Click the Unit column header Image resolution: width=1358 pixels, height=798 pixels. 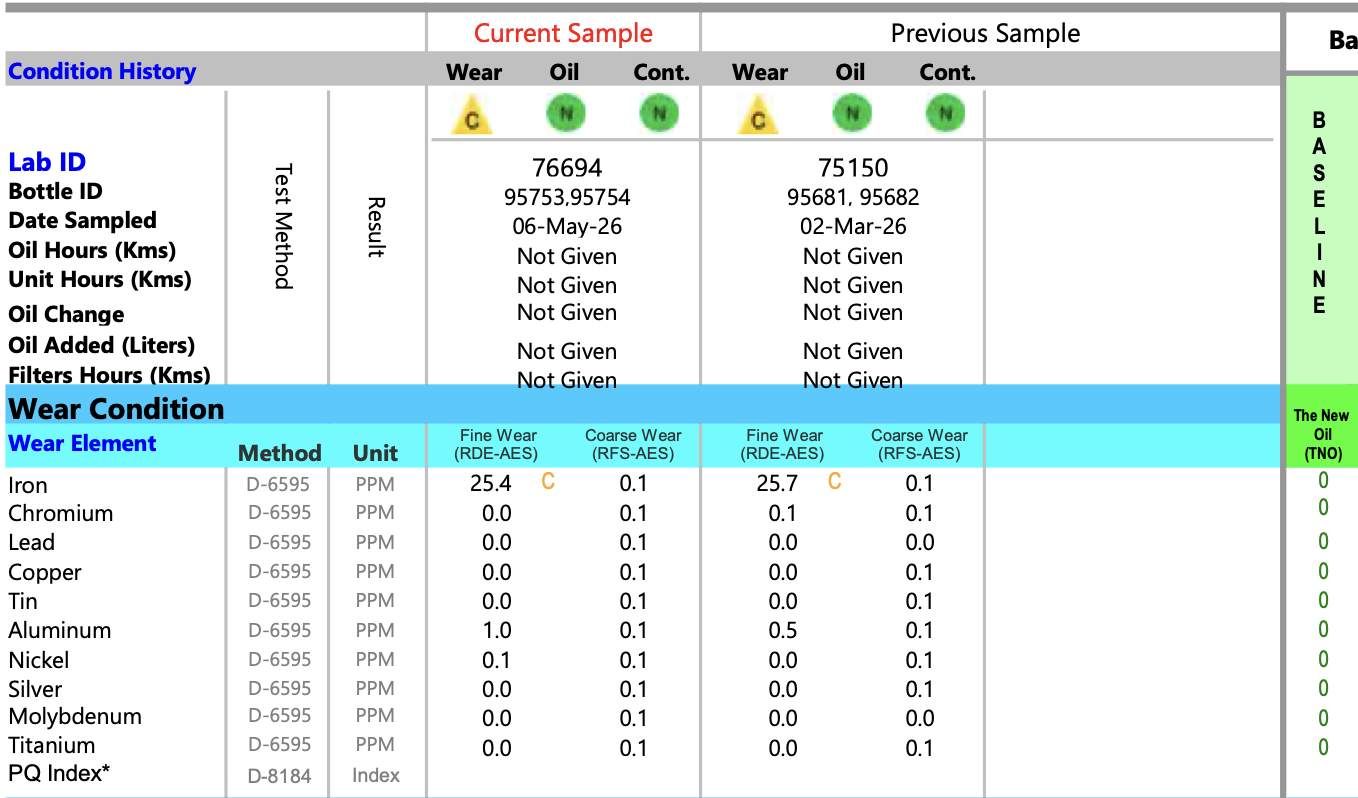[x=376, y=453]
